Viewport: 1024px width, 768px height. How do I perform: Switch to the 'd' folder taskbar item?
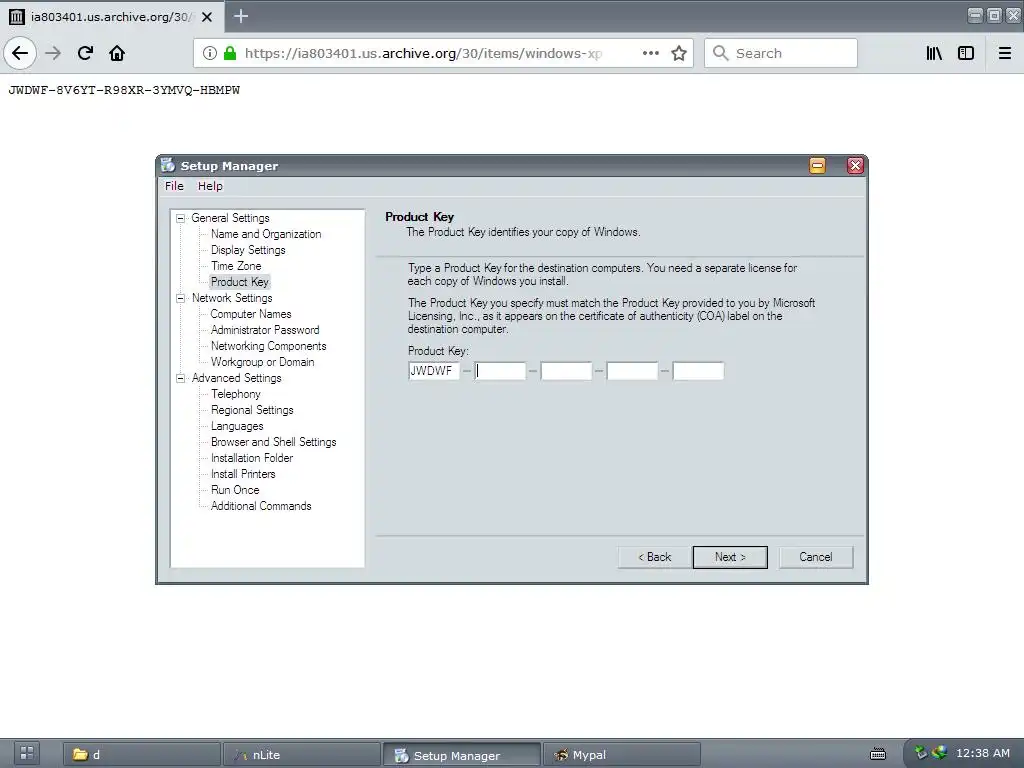141,755
